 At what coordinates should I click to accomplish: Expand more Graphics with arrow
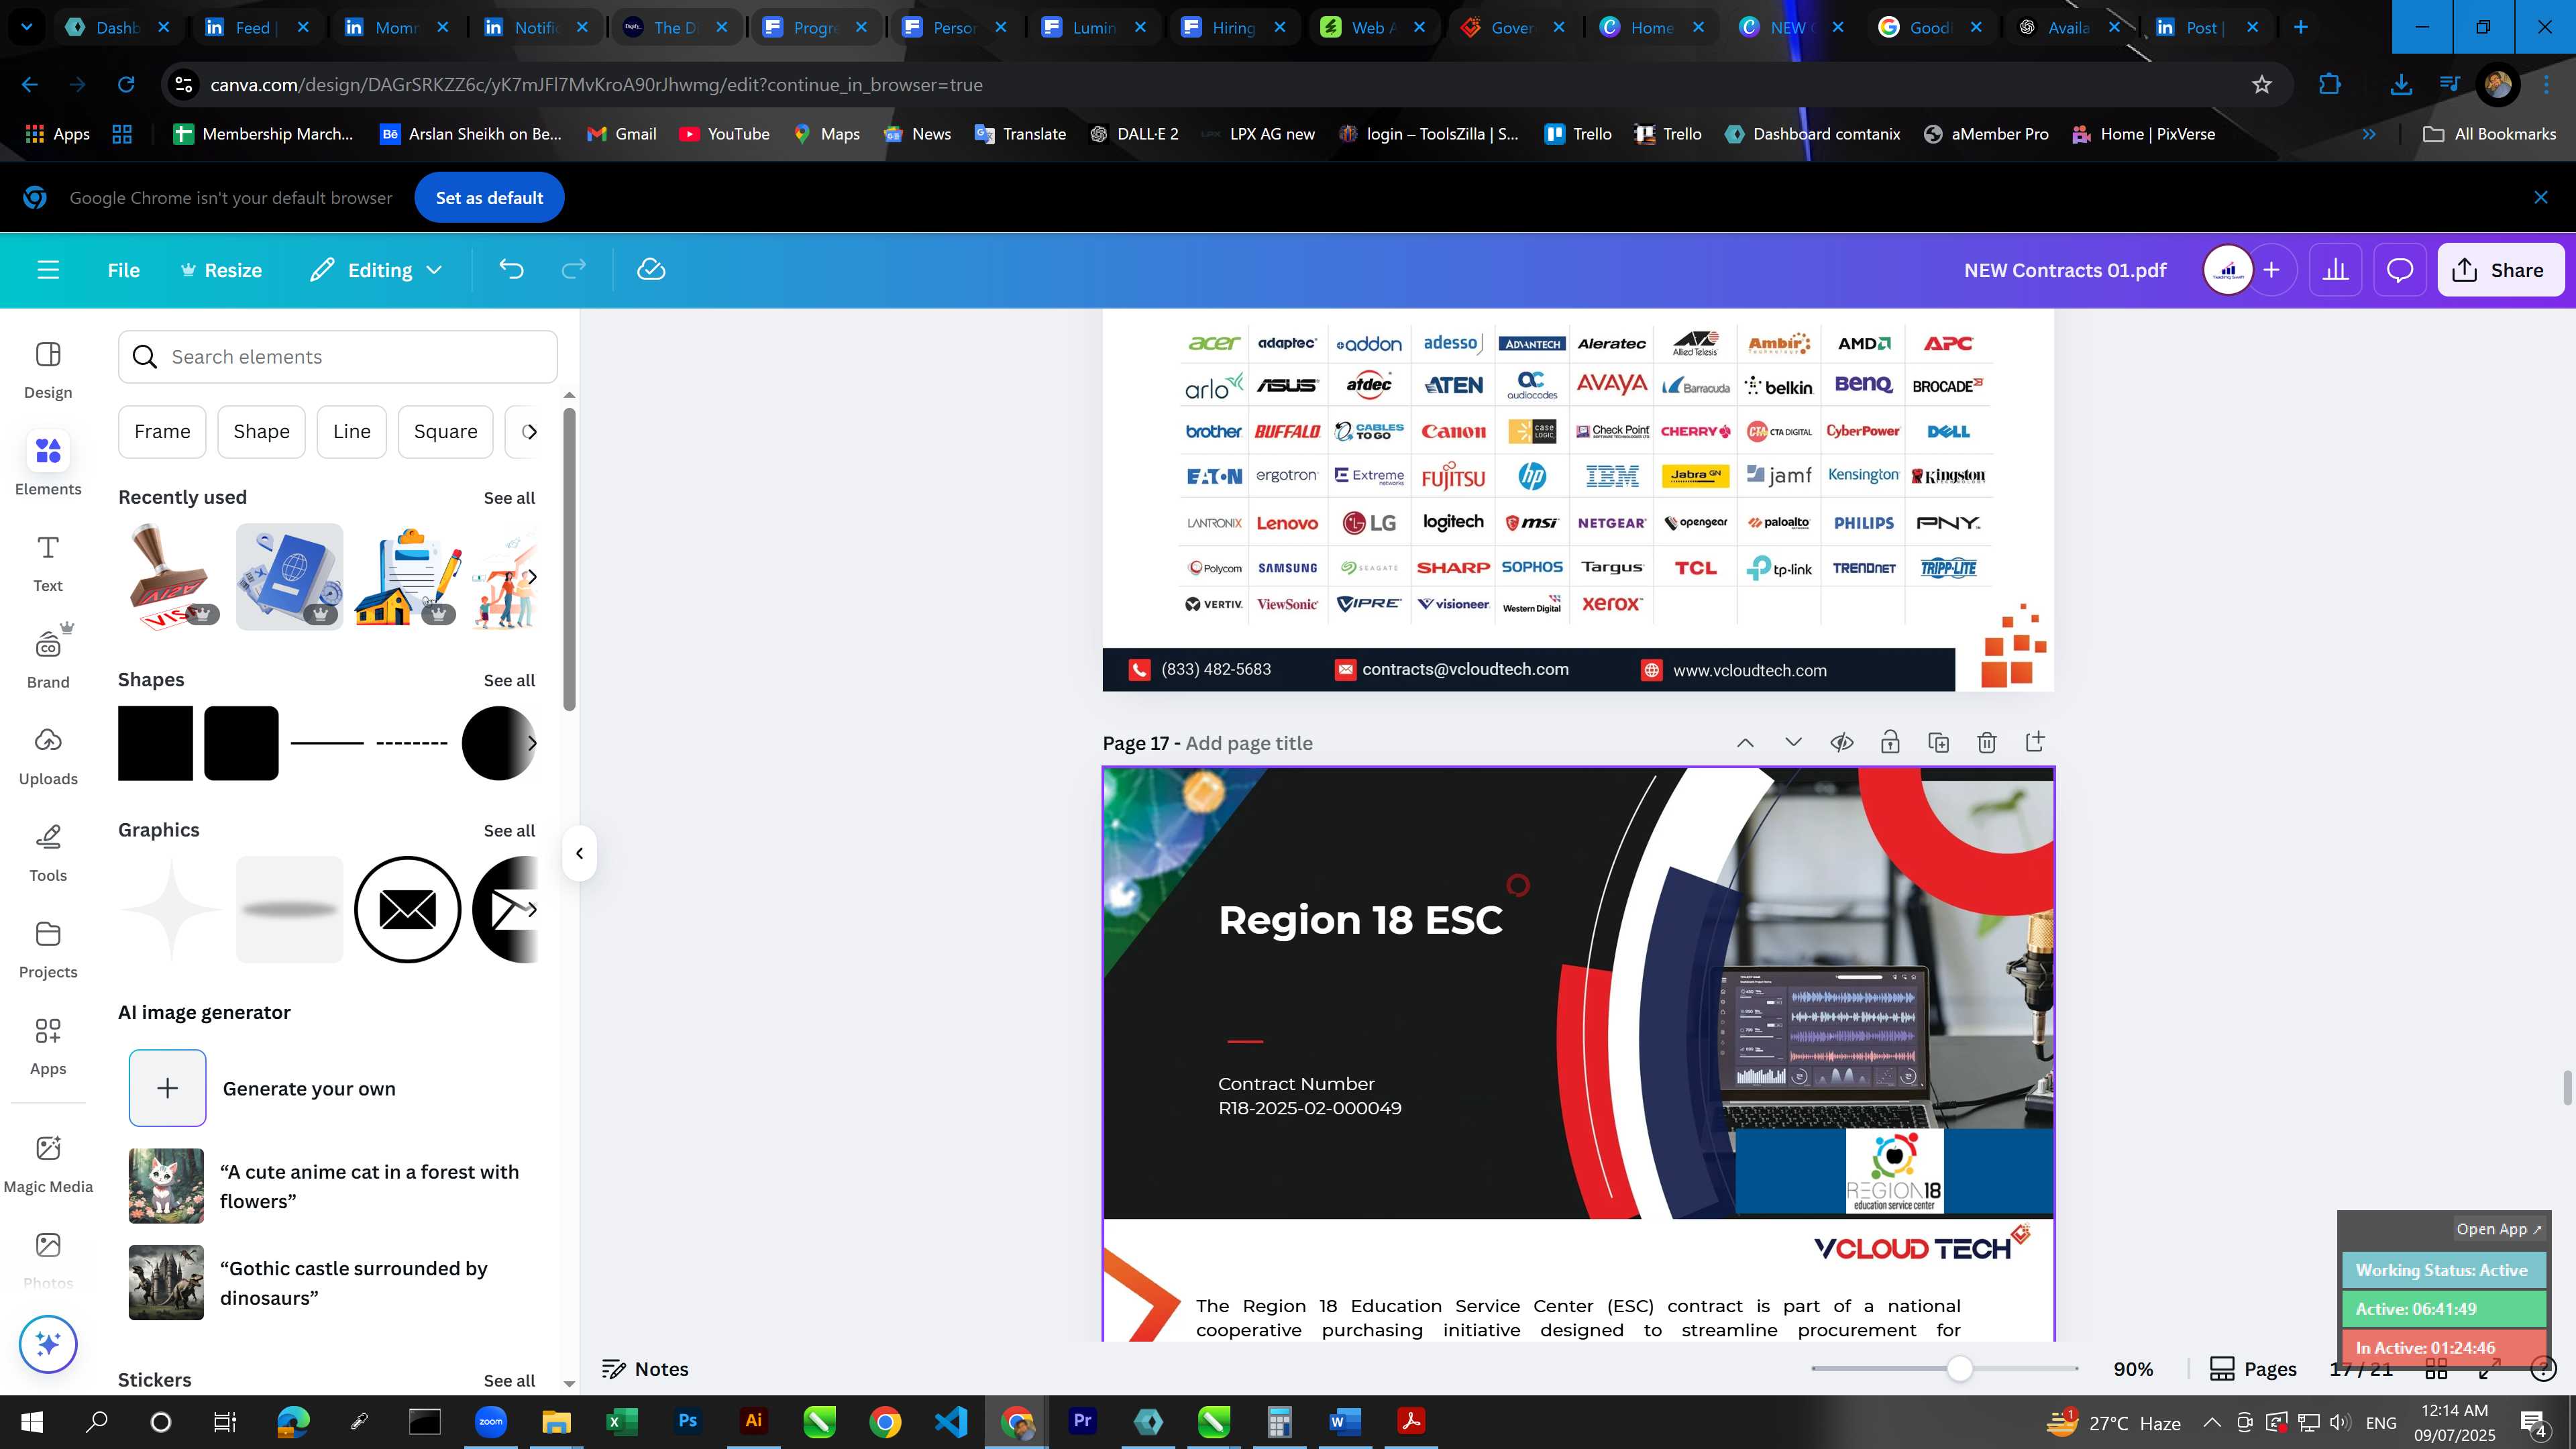coord(532,909)
